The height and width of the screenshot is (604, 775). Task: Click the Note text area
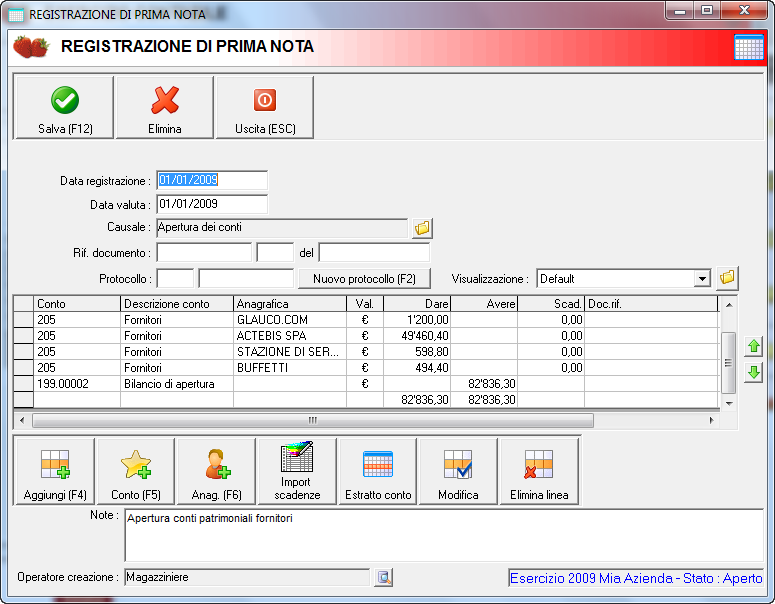tap(444, 536)
